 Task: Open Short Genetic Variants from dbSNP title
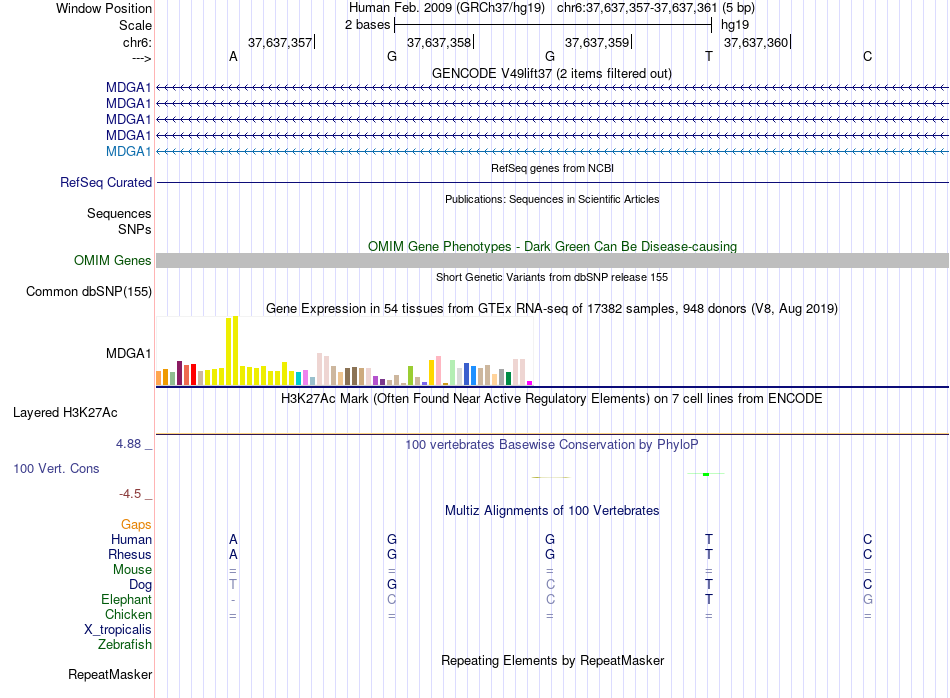[x=552, y=277]
